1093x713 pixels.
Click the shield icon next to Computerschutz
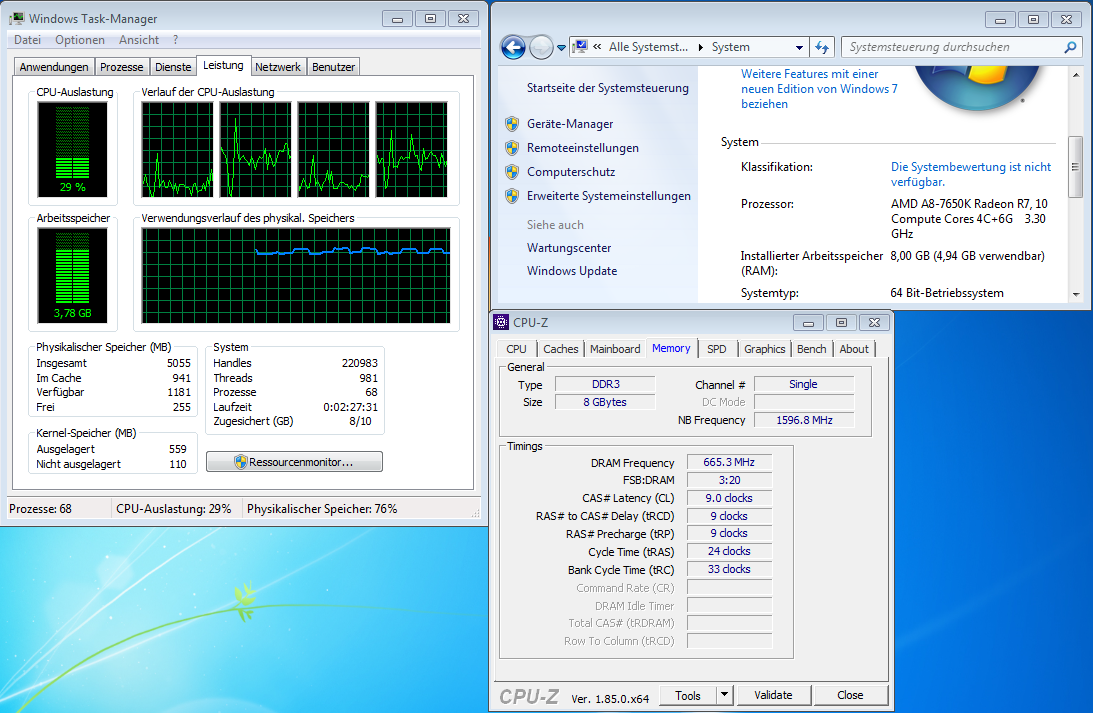pos(512,171)
